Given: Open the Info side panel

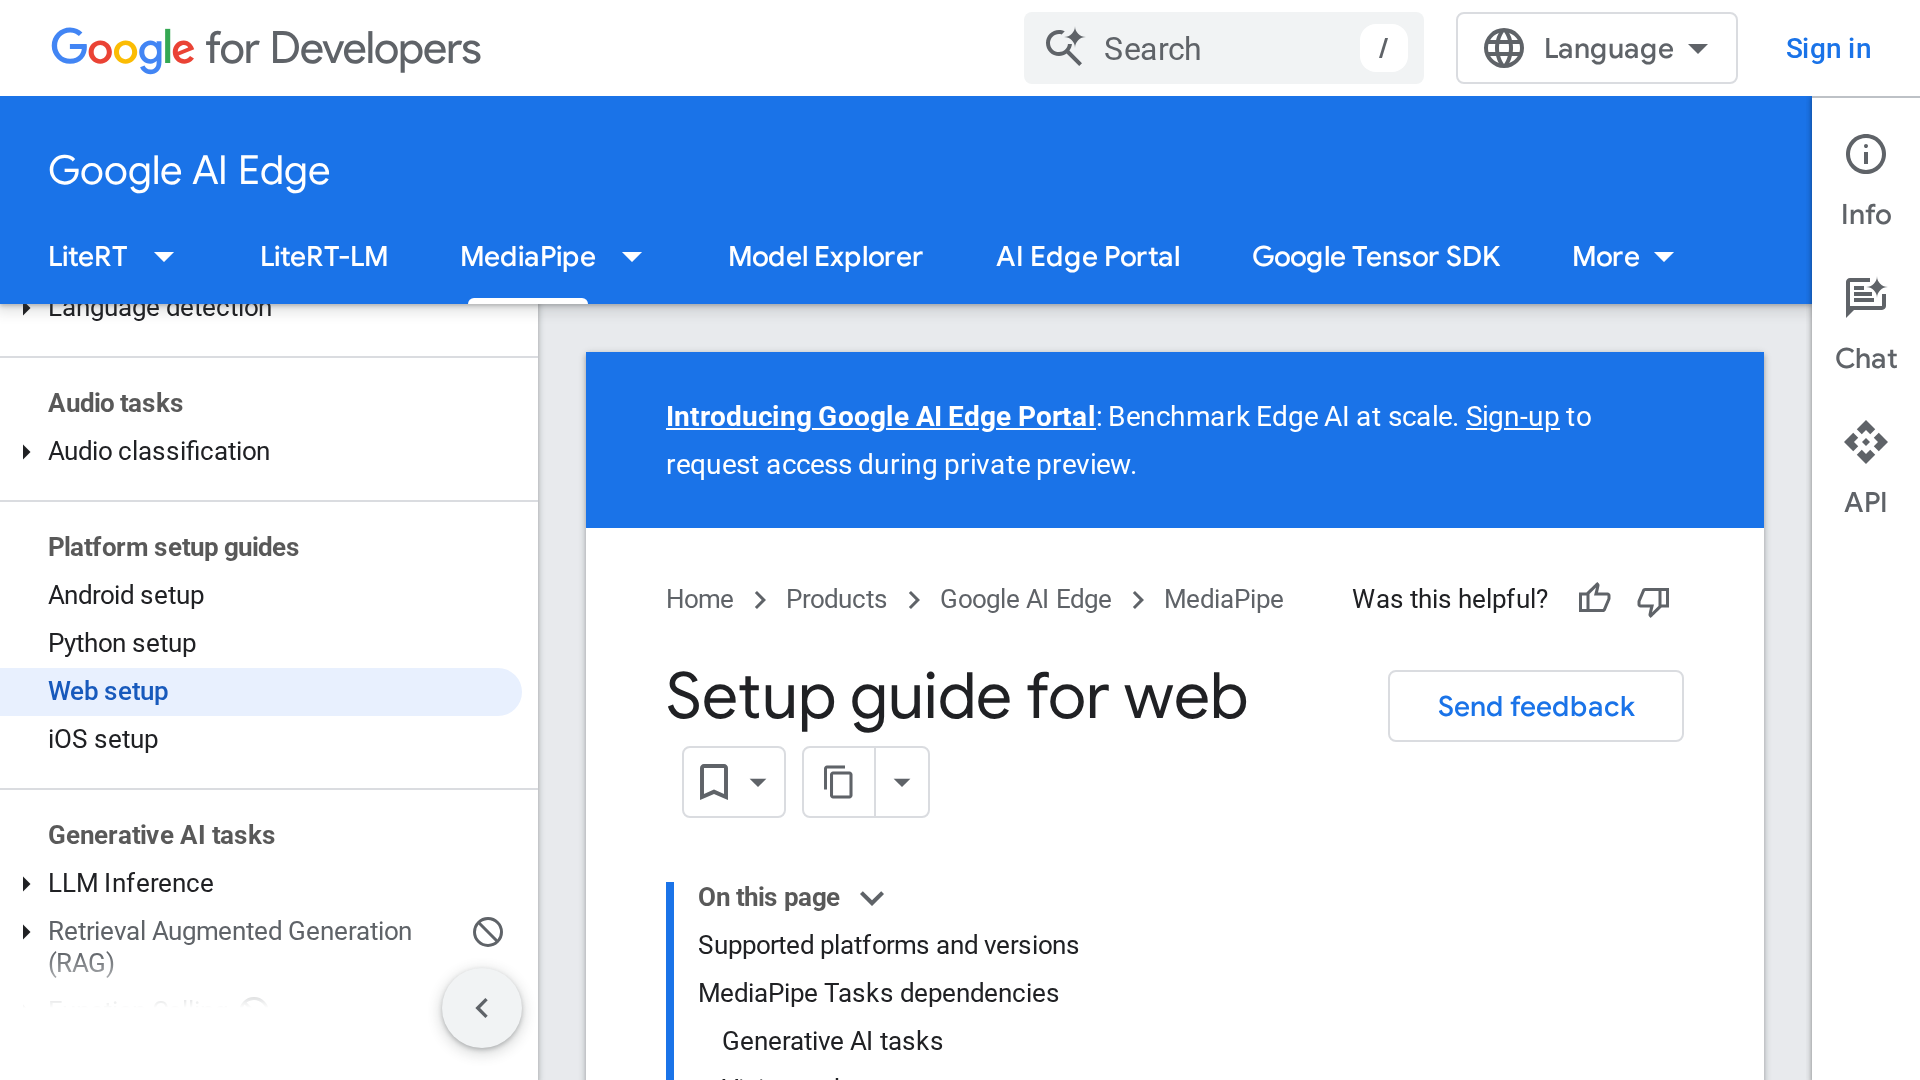Looking at the screenshot, I should coord(1865,180).
